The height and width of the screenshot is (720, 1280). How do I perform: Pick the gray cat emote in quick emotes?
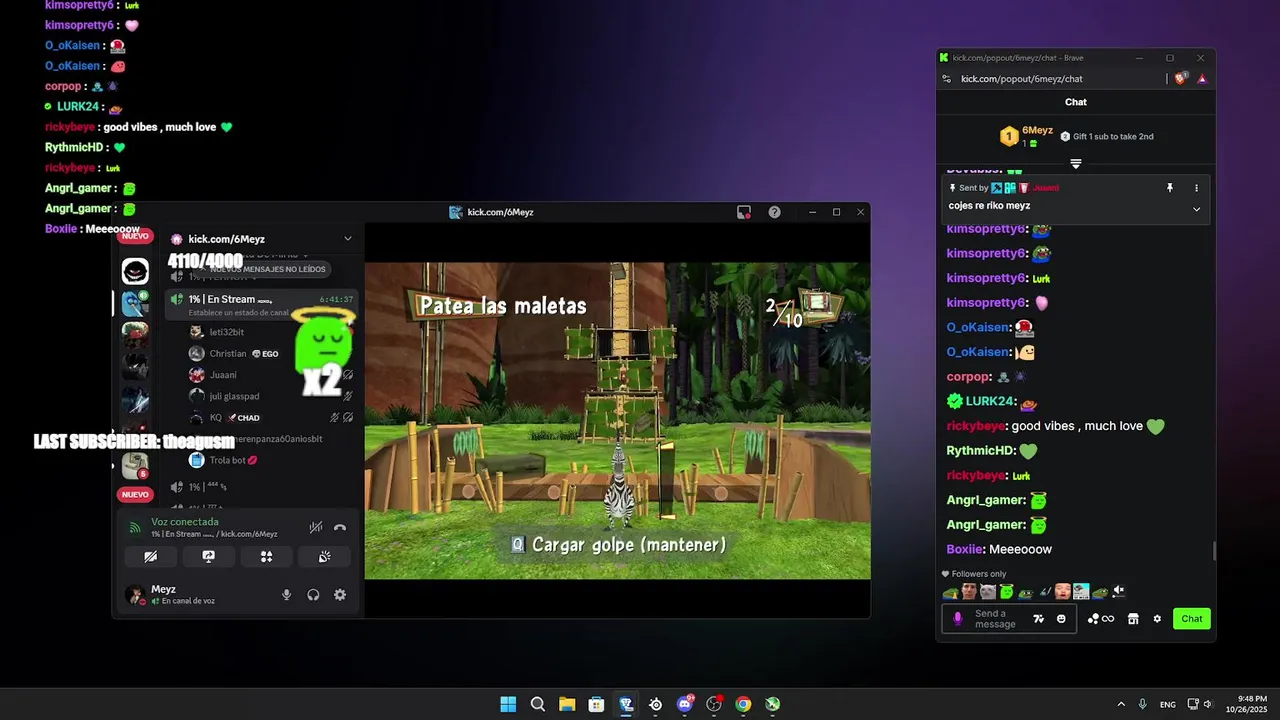[988, 592]
